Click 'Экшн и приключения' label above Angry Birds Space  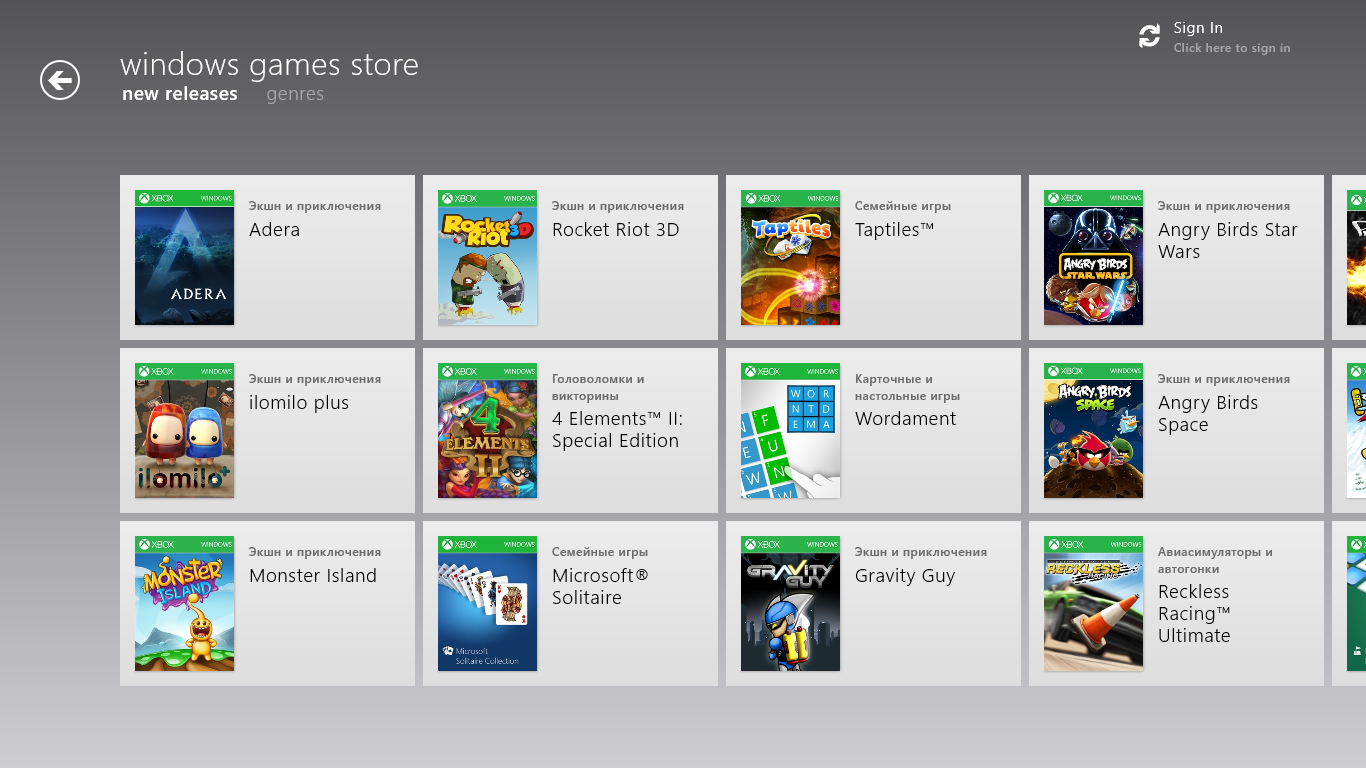pos(1224,379)
